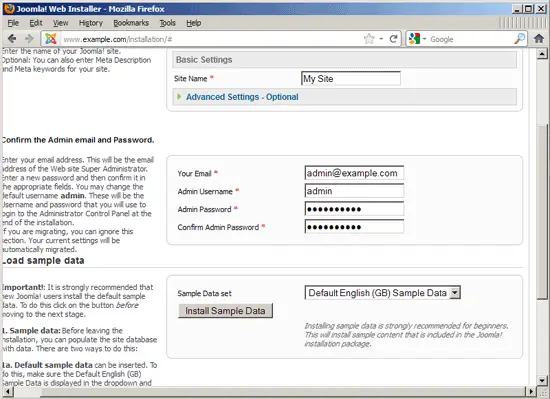The height and width of the screenshot is (399, 550).
Task: Click the horizontal scrollbar right arrow
Action: (x=531, y=391)
